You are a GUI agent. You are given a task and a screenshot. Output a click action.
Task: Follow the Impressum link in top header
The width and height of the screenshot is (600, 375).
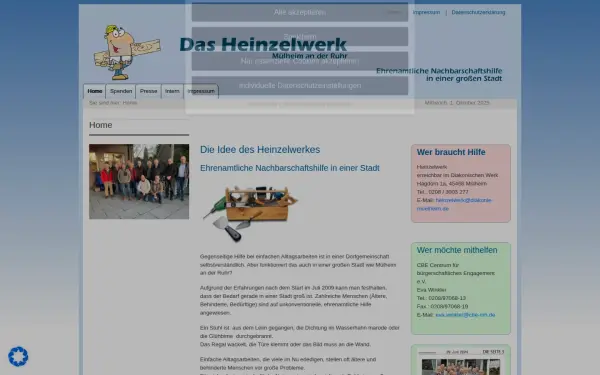point(426,12)
